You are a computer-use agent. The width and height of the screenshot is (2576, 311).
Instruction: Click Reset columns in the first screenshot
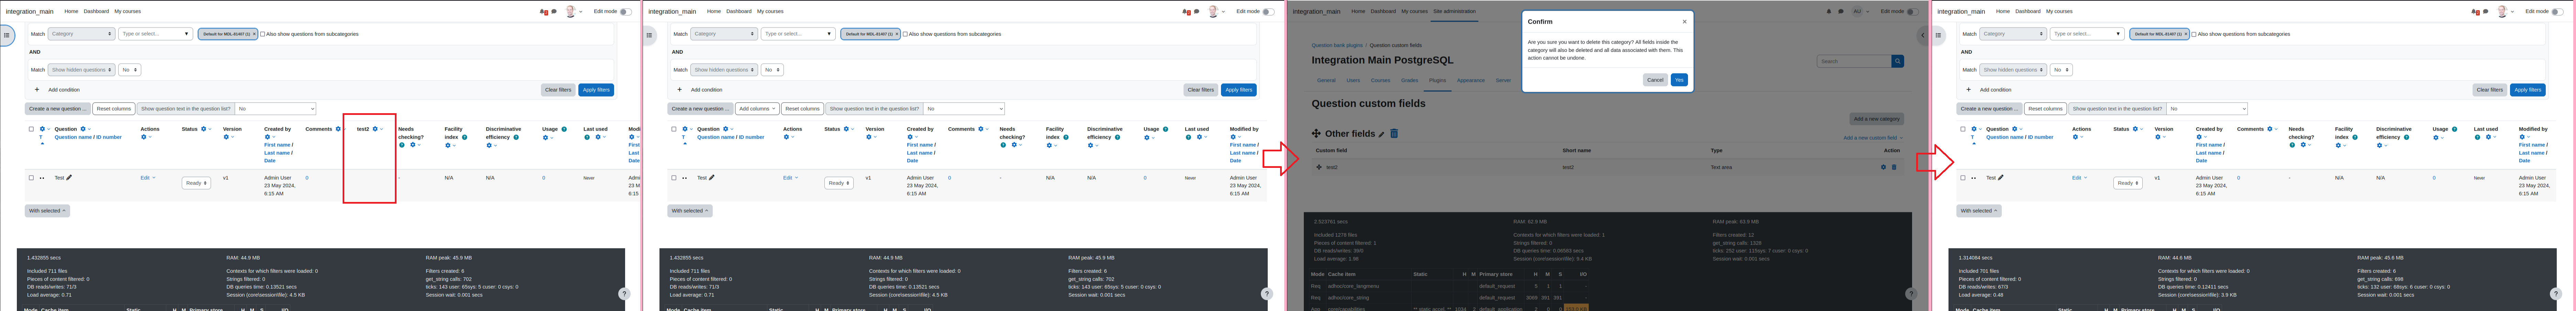114,109
